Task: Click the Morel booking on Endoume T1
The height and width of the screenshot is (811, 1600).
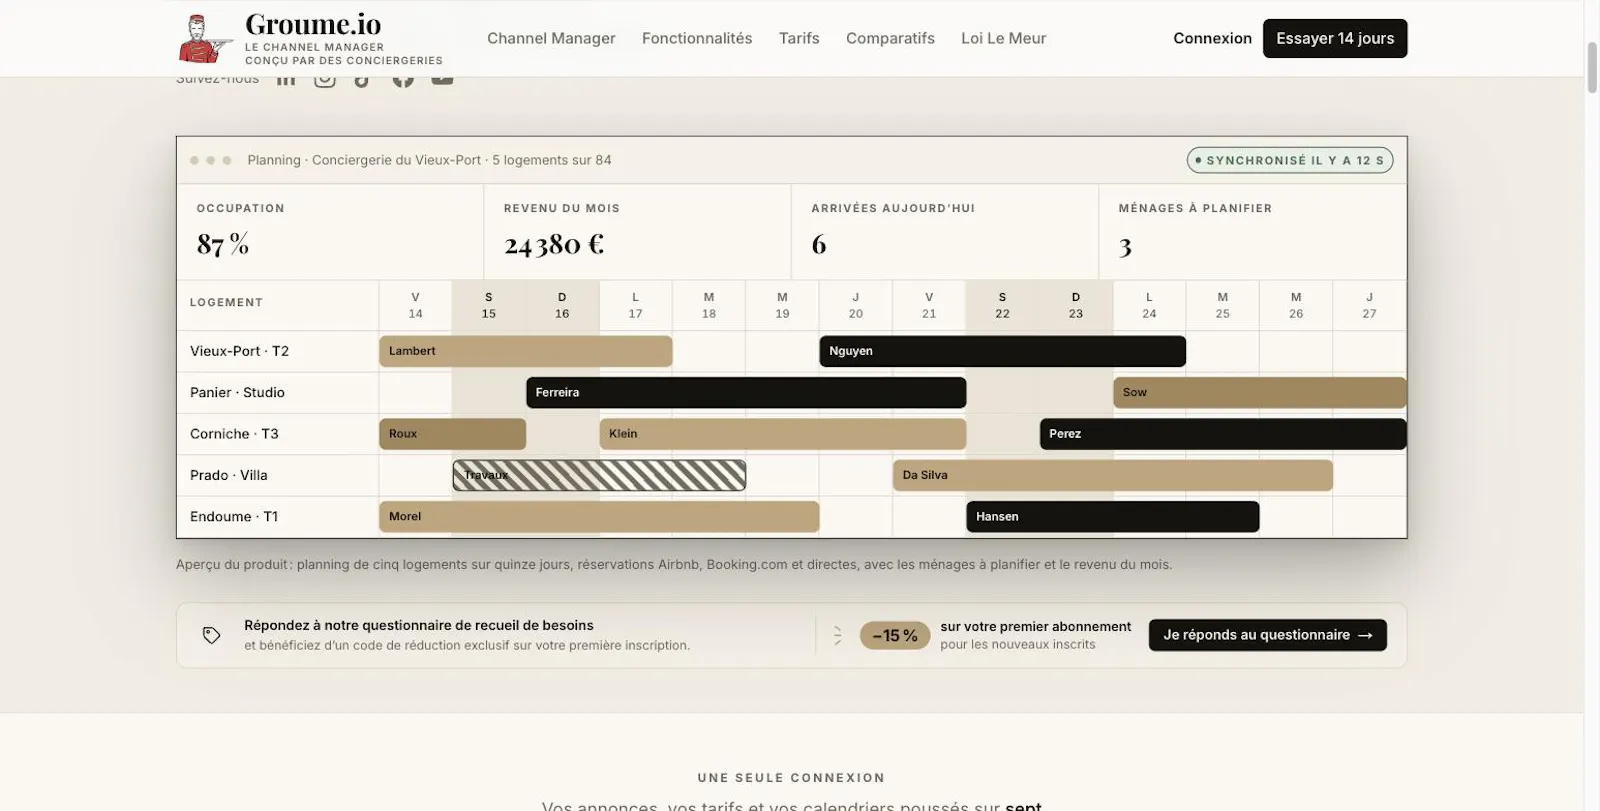Action: [599, 516]
